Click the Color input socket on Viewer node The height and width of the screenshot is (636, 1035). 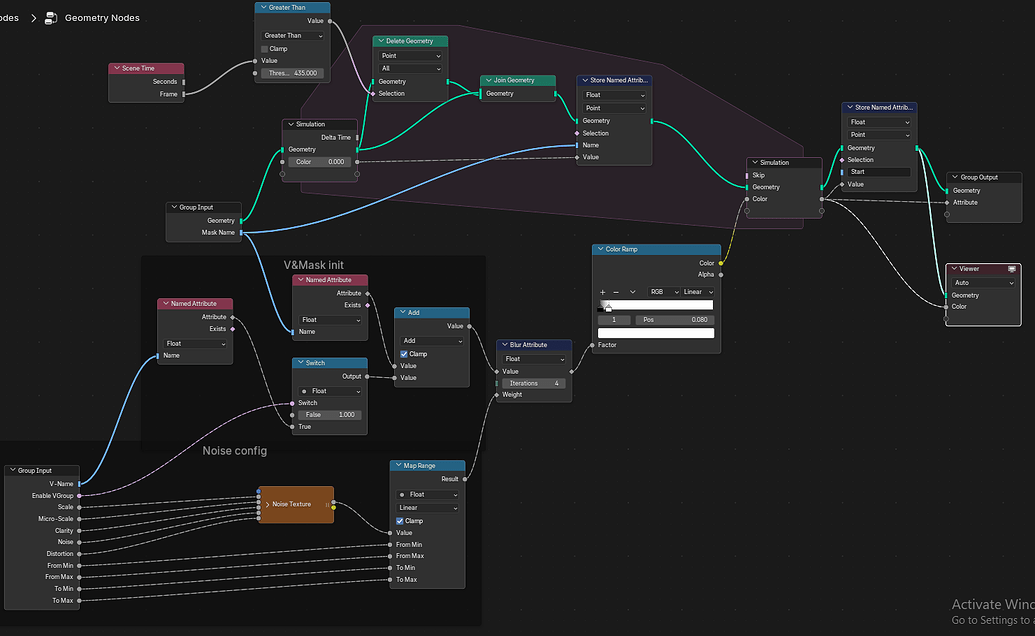coord(946,307)
